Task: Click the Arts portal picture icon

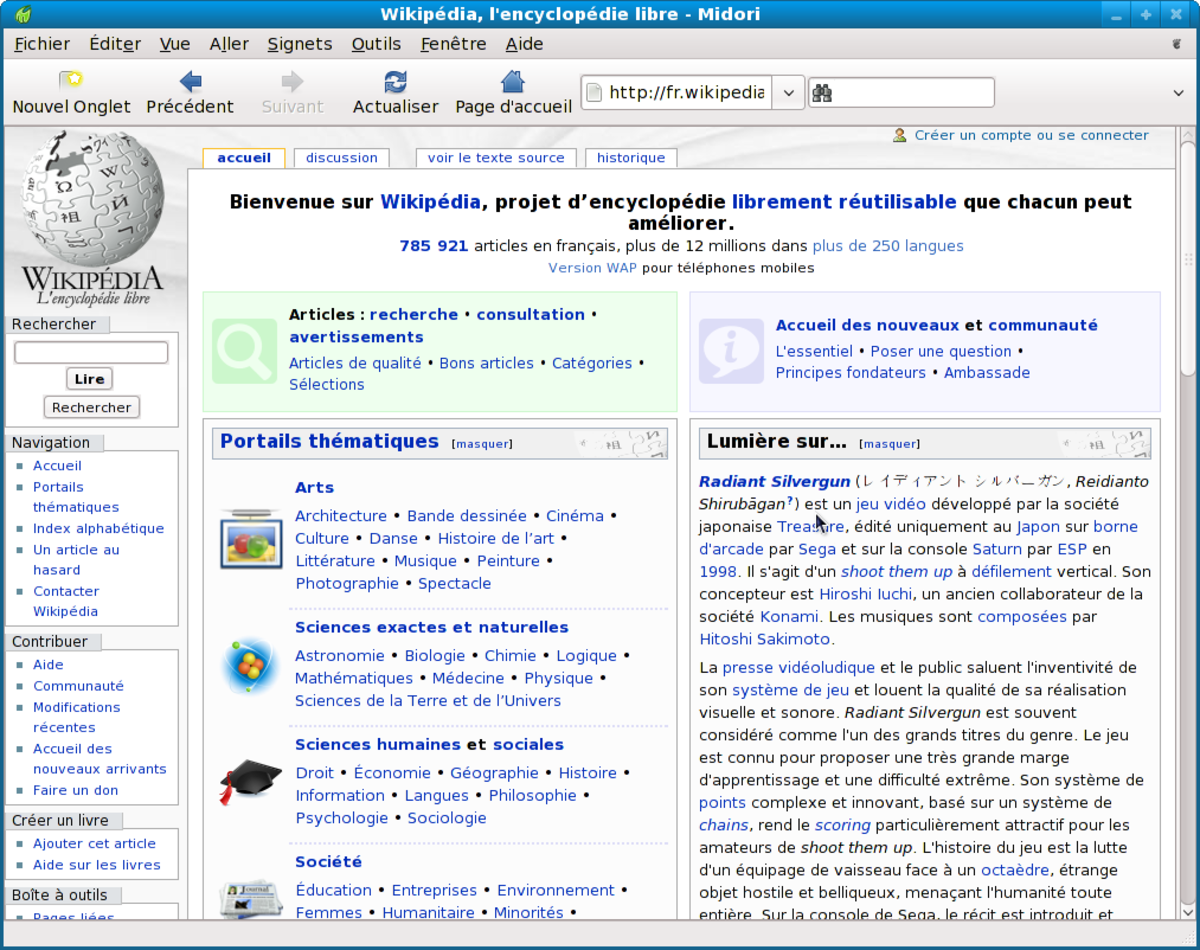Action: 251,538
